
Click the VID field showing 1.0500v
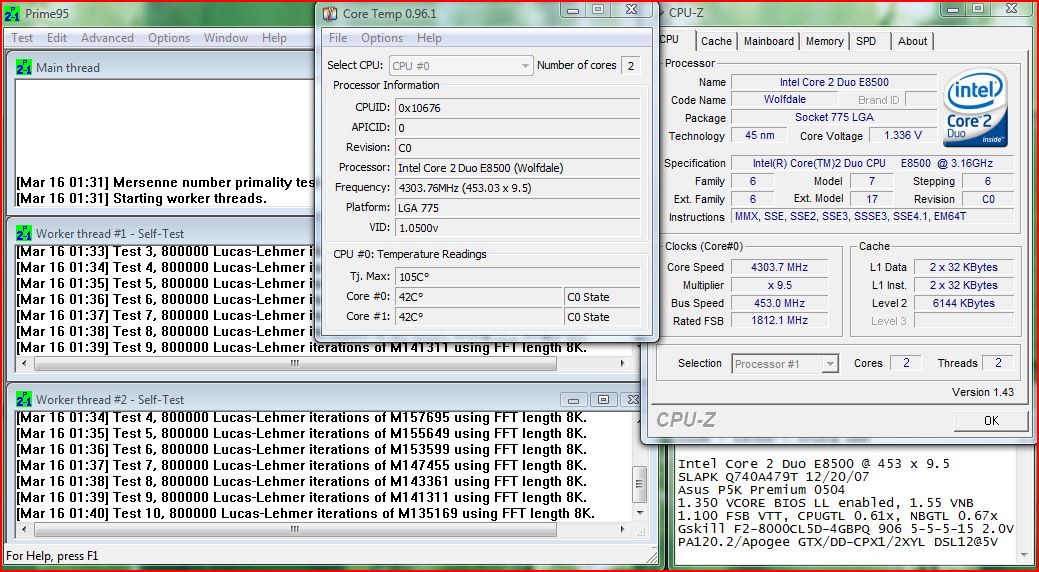[518, 227]
